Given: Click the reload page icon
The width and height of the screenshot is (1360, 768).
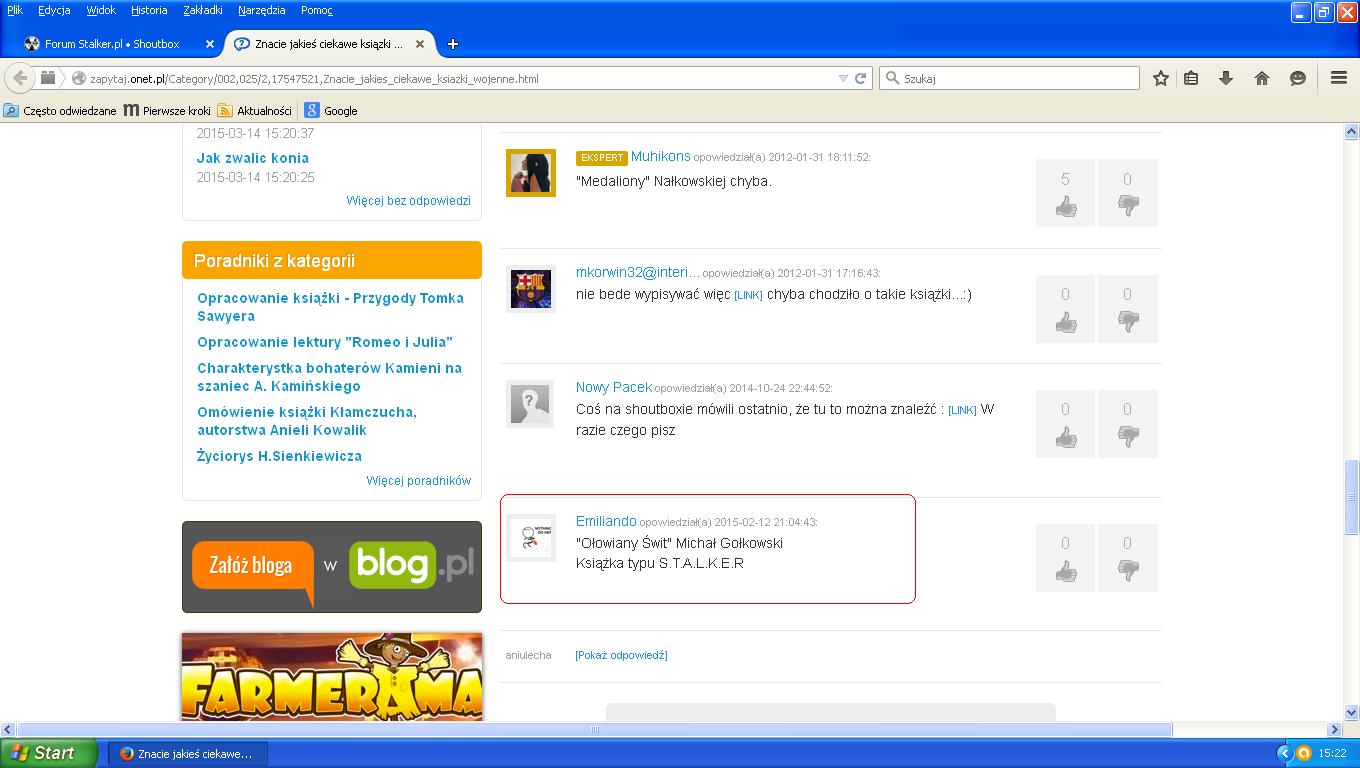Looking at the screenshot, I should [x=860, y=78].
